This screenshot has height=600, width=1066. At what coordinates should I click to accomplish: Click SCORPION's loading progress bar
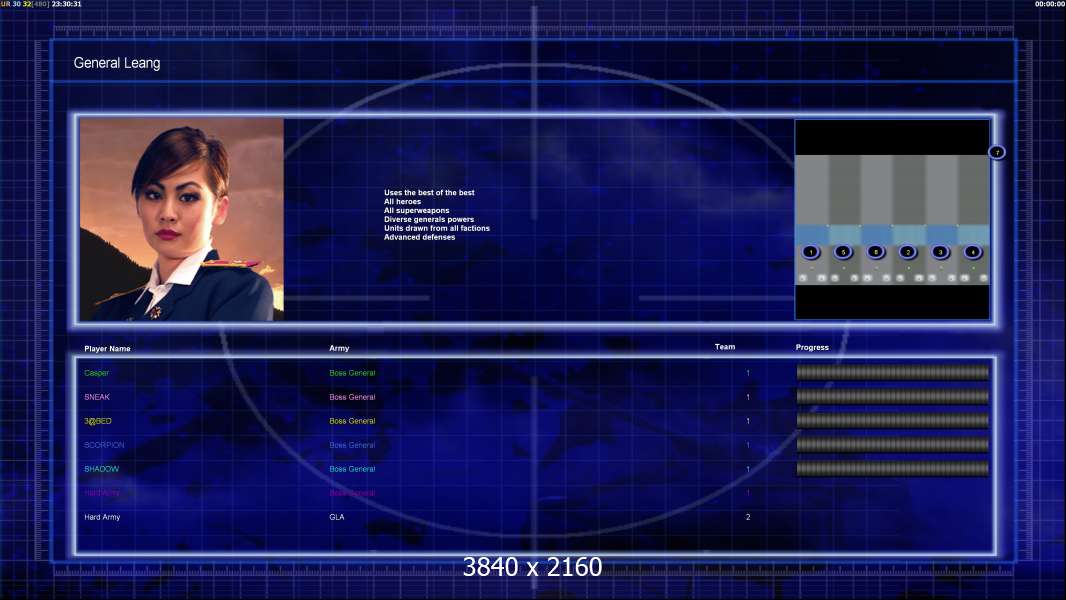893,444
